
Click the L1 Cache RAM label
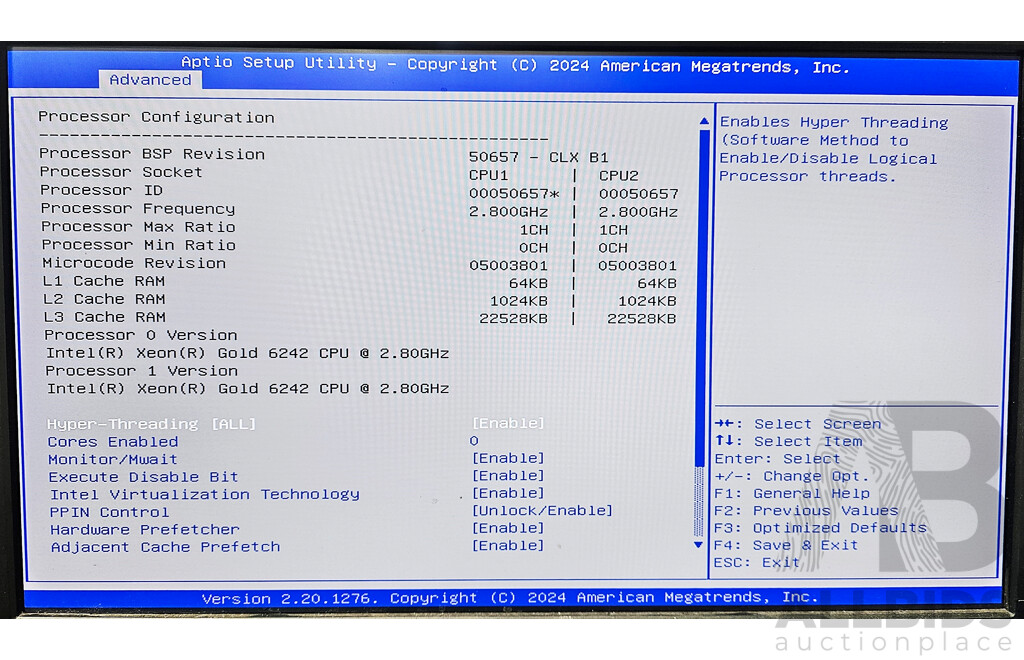pos(103,281)
